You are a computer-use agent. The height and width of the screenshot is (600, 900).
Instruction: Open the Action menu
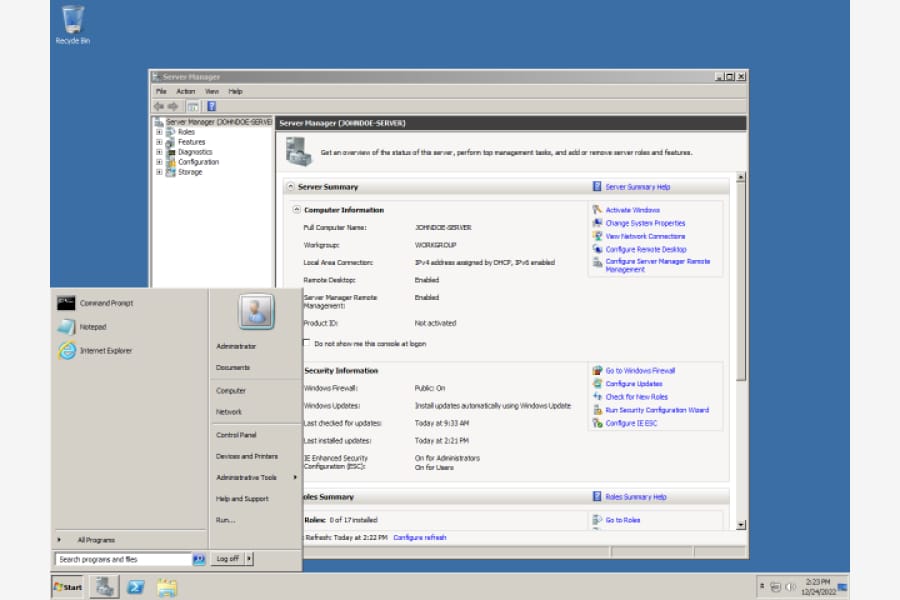pyautogui.click(x=185, y=91)
